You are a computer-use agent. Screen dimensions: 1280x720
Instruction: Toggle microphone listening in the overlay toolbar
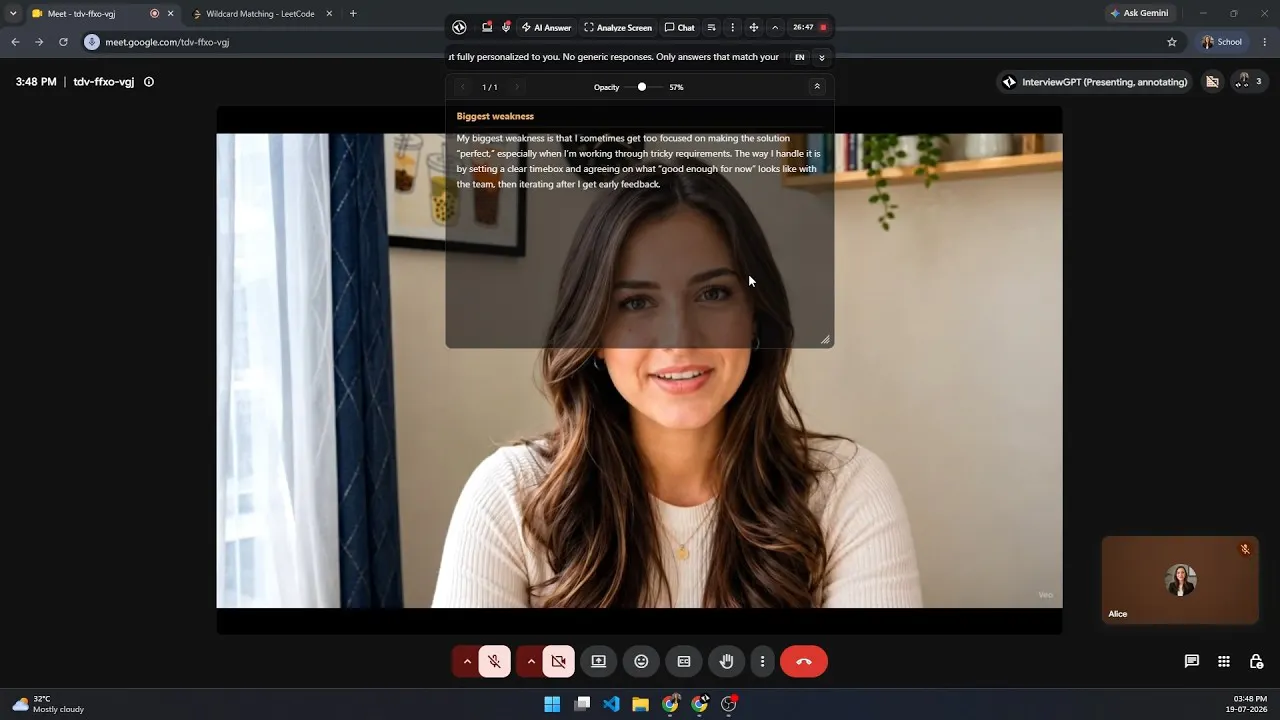pos(506,28)
